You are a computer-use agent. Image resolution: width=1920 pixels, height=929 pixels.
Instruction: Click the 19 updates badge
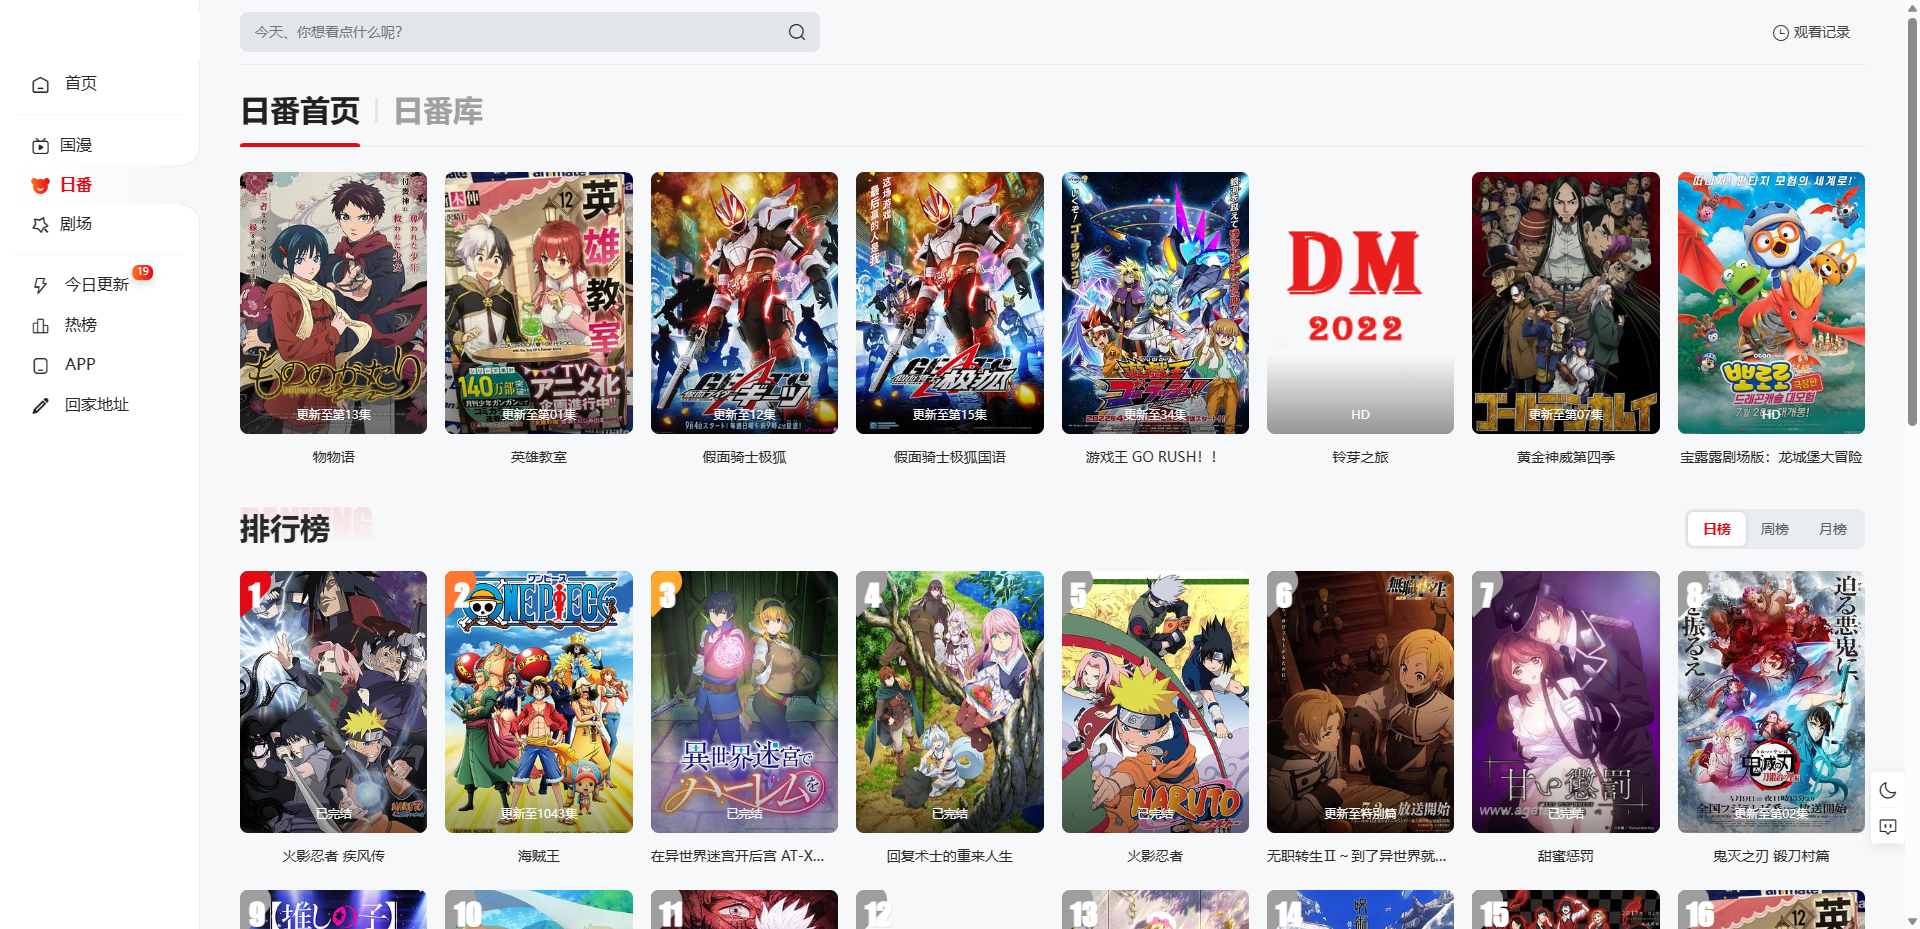[x=143, y=272]
